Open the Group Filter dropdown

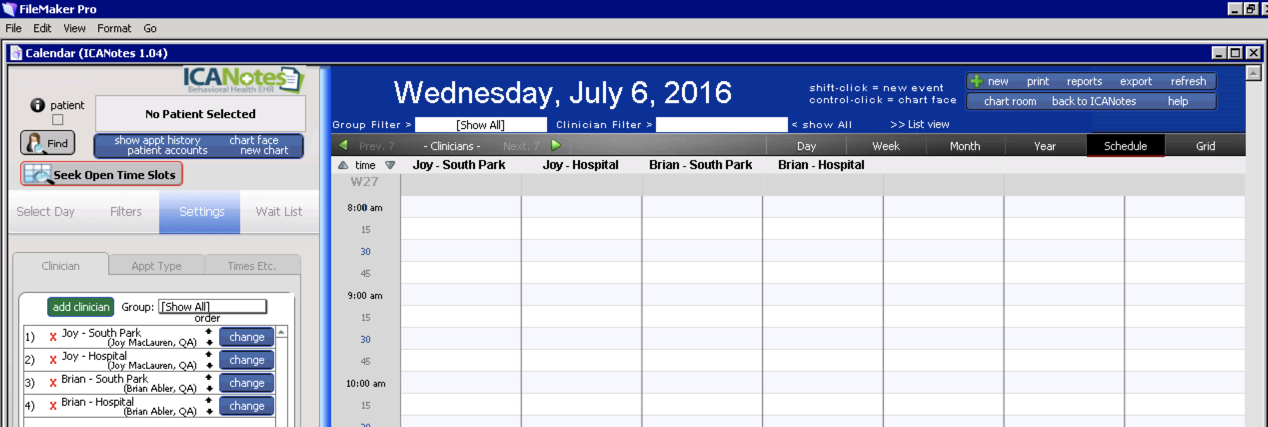[x=481, y=125]
